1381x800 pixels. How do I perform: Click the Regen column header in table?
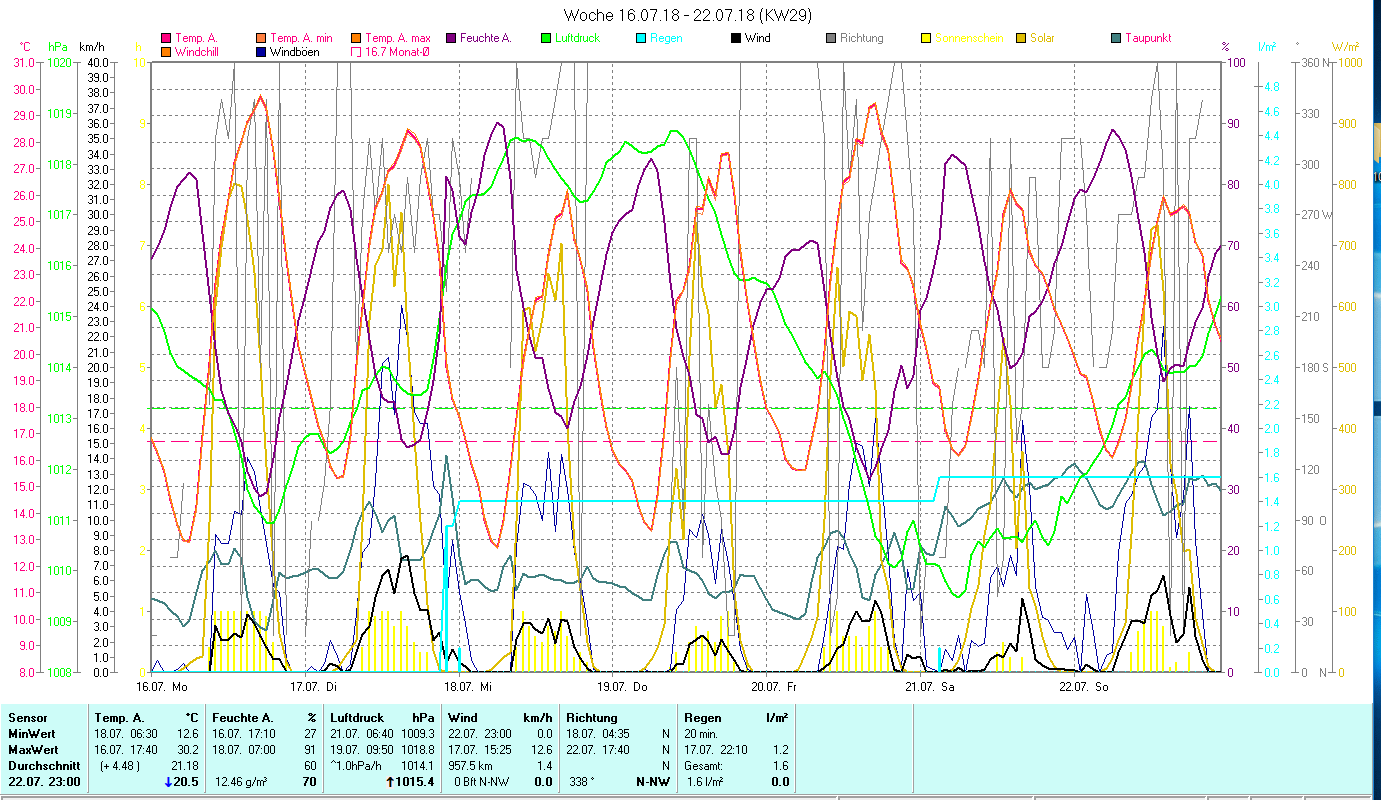pos(704,718)
